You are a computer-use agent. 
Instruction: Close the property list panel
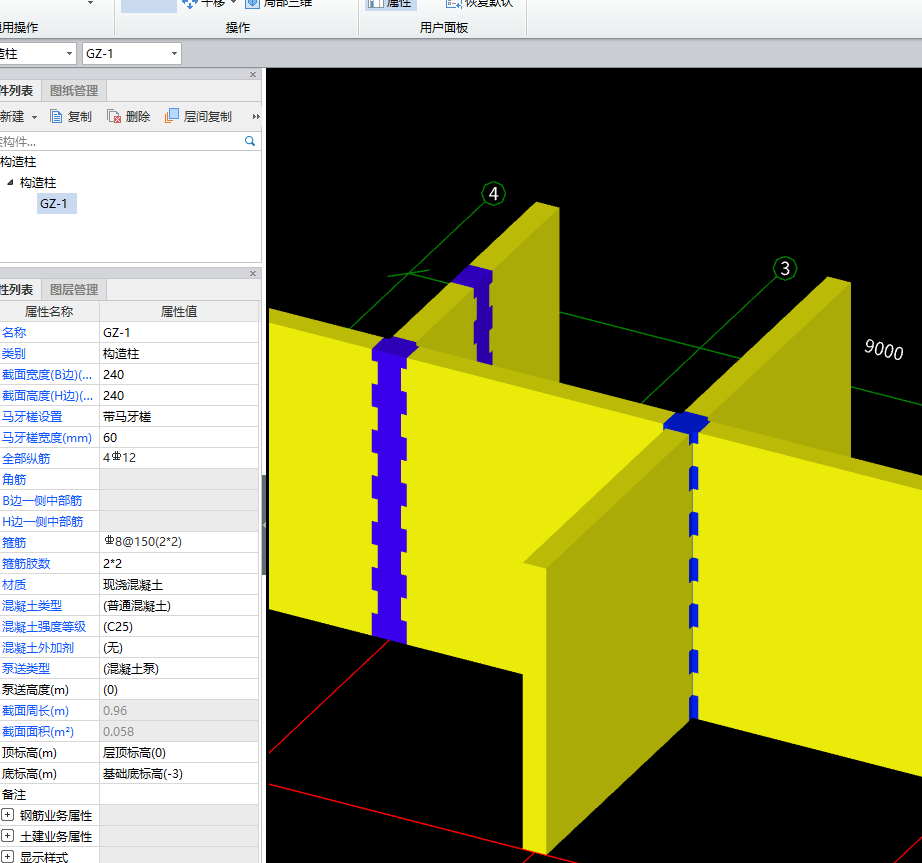coord(253,273)
